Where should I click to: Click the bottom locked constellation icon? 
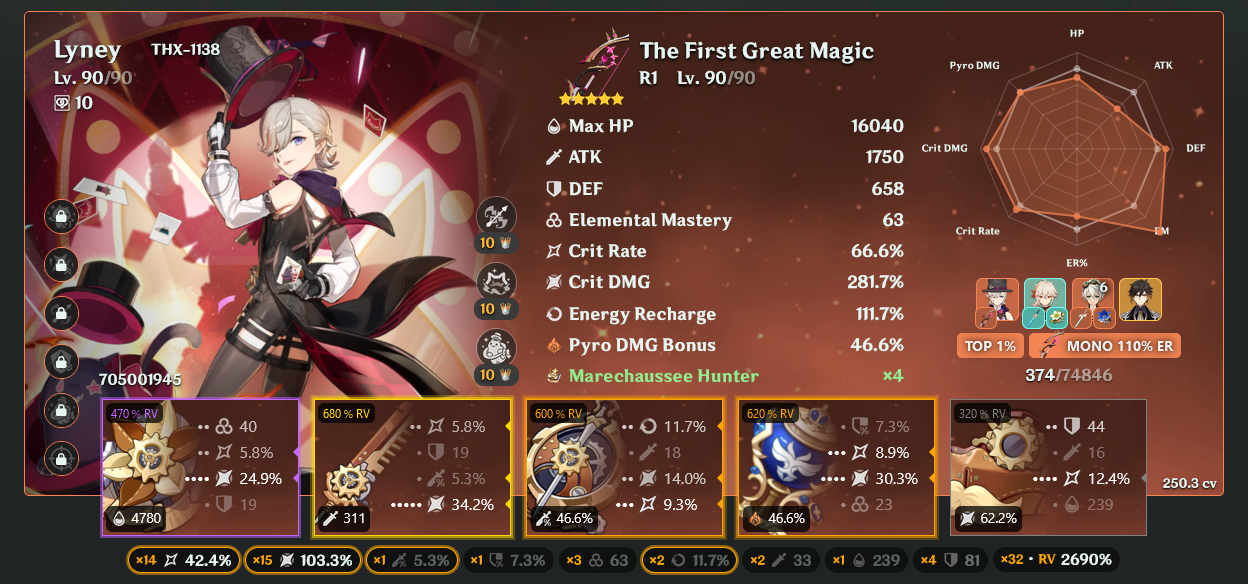click(x=61, y=458)
